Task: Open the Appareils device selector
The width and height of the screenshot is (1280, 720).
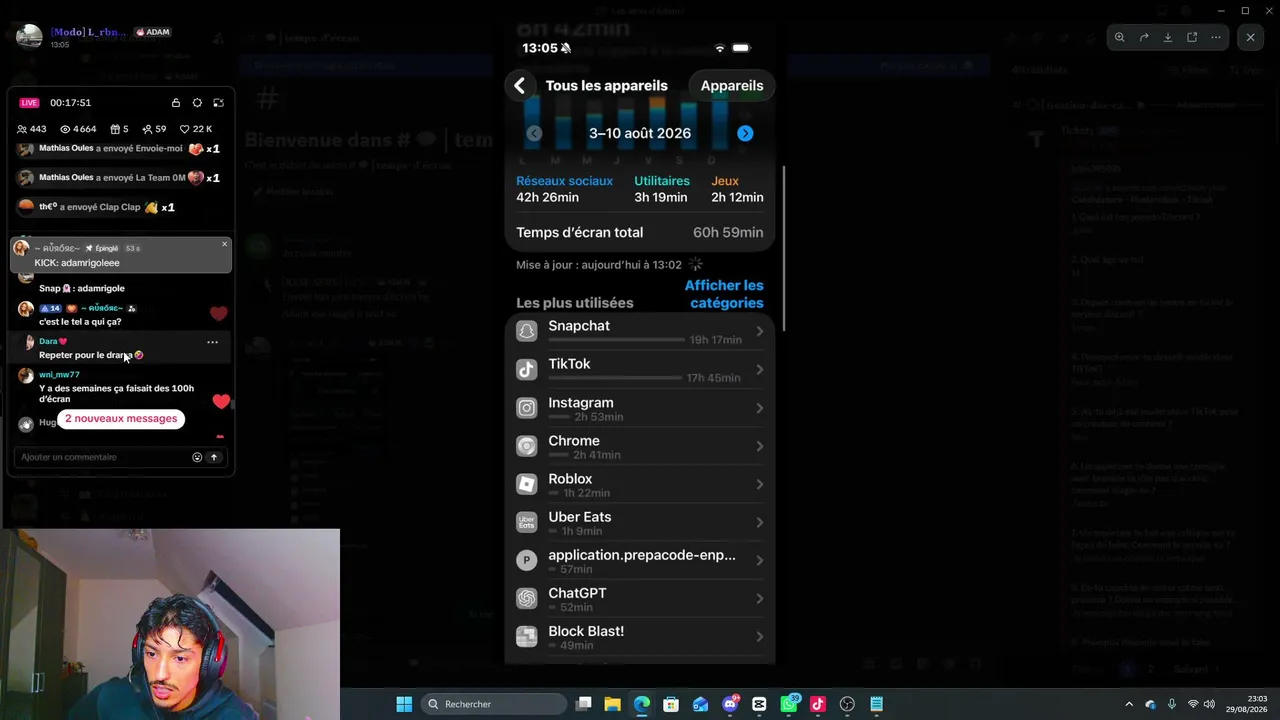Action: (x=732, y=86)
